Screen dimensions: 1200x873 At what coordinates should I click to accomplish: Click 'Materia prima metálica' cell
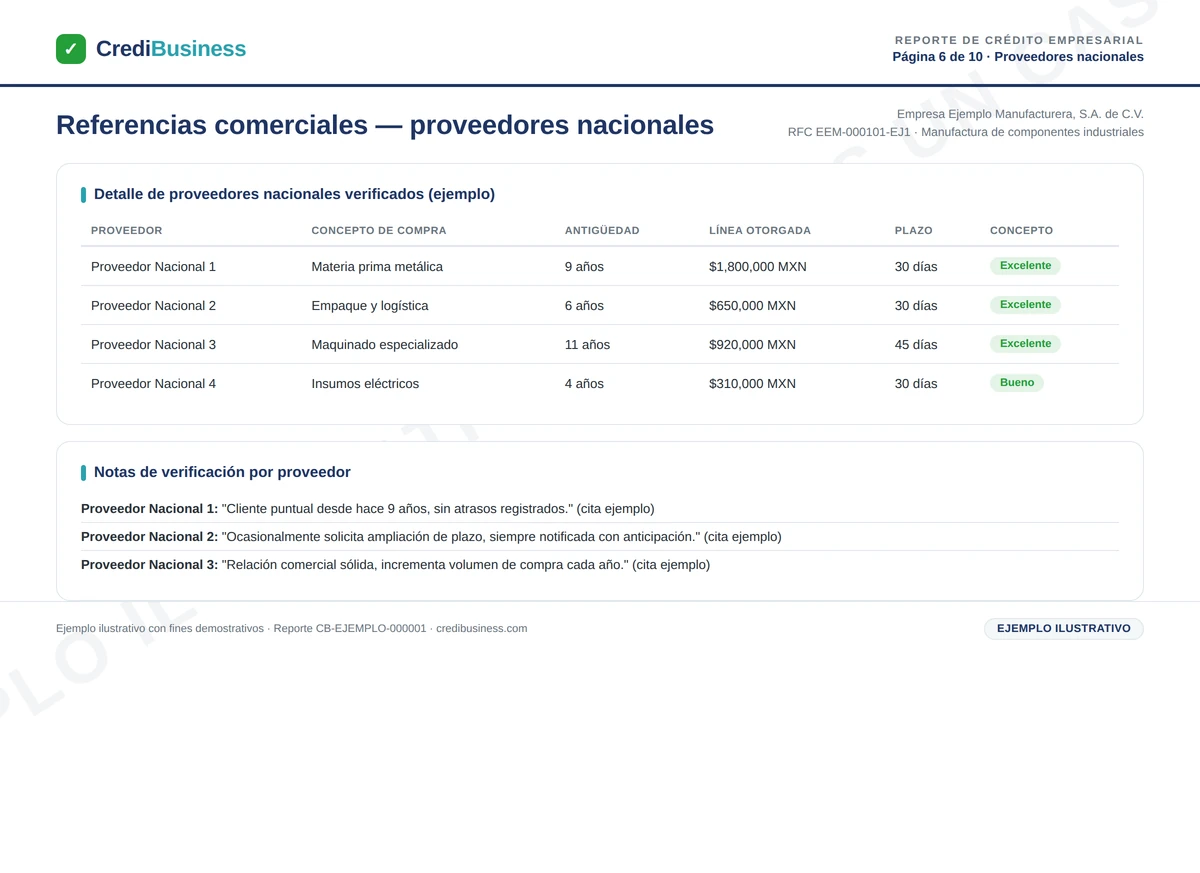tap(377, 267)
